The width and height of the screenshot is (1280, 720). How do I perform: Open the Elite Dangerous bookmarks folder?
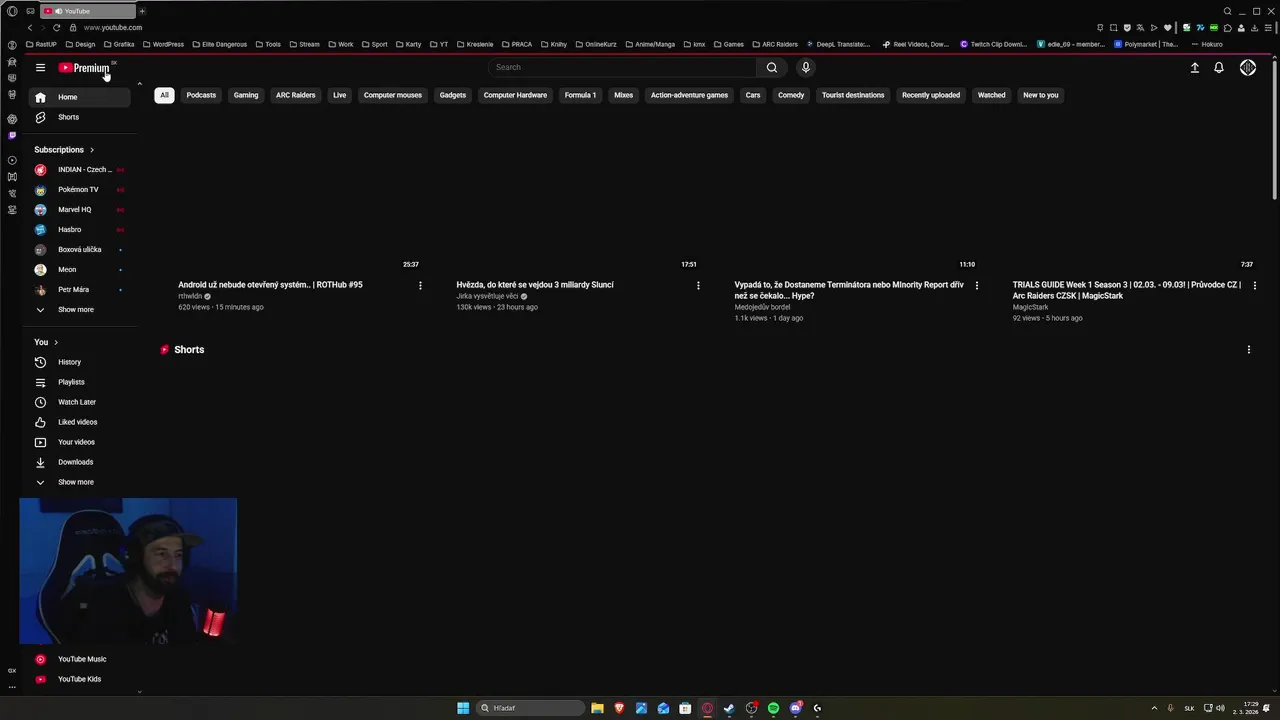(219, 44)
